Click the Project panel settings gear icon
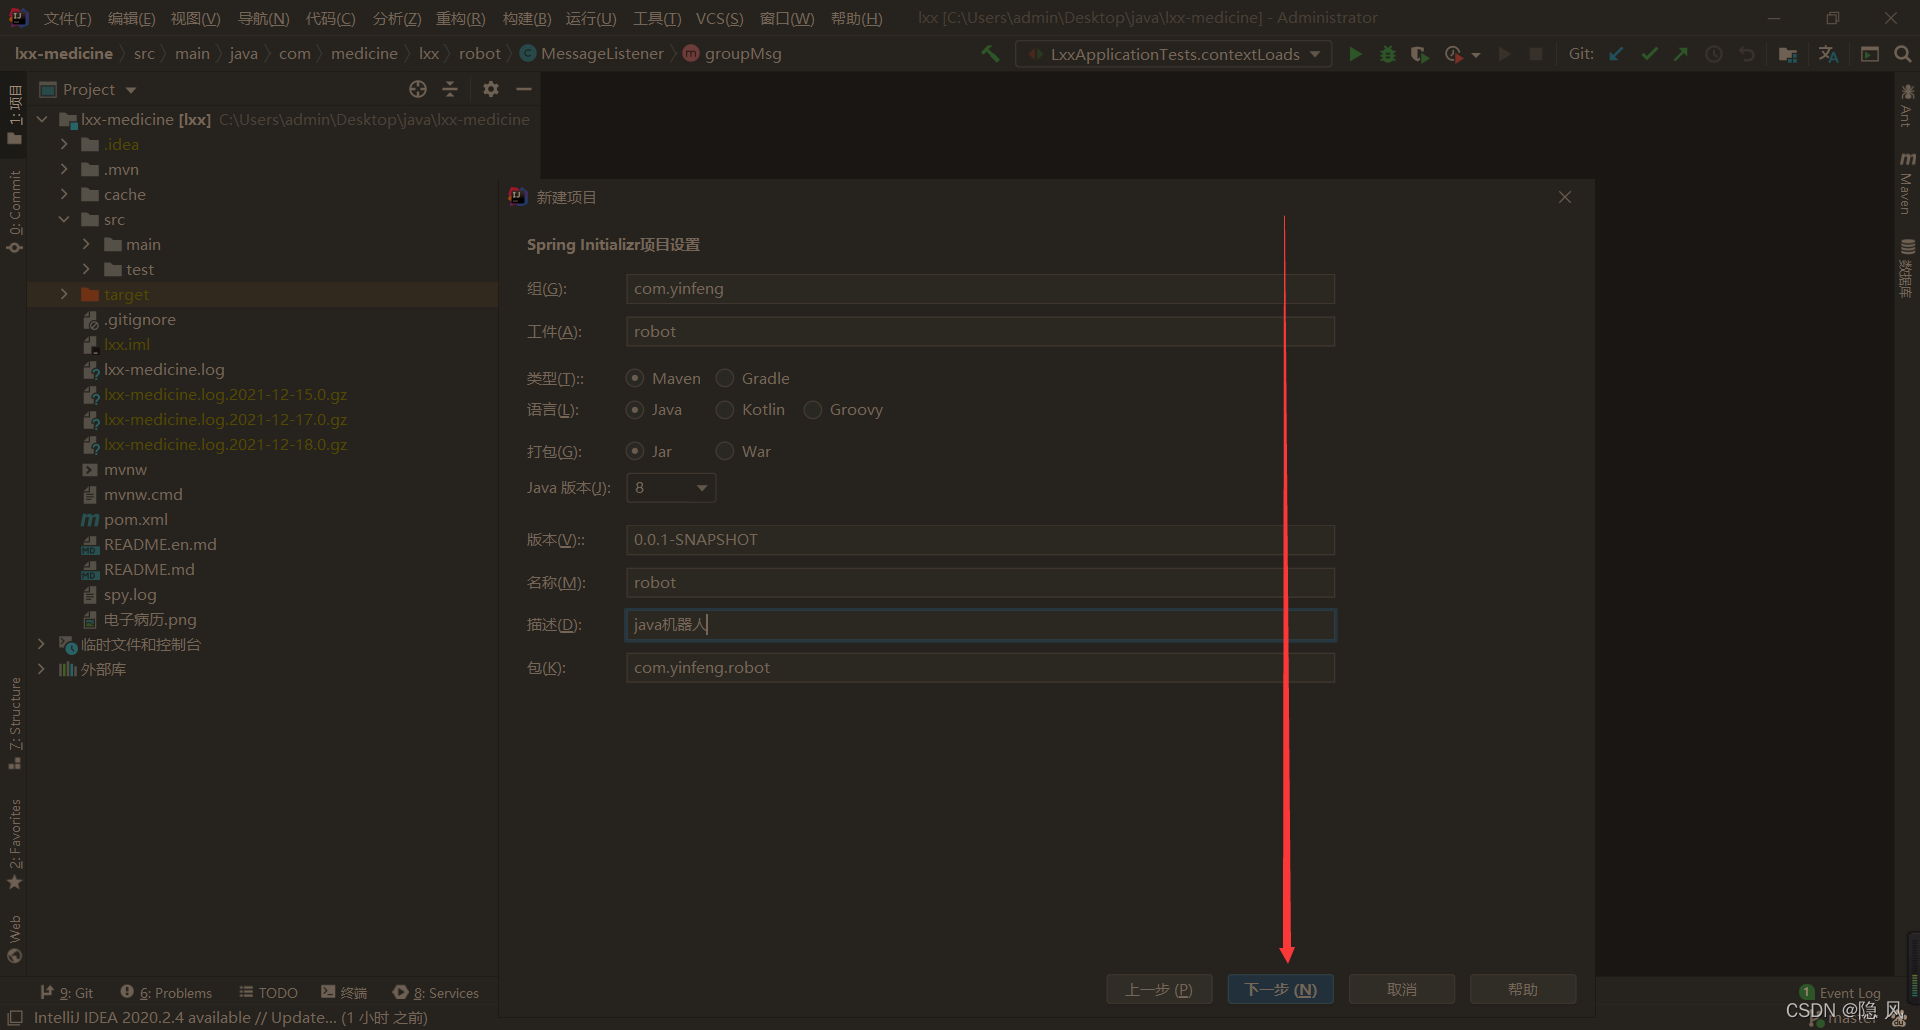This screenshot has height=1030, width=1920. pyautogui.click(x=490, y=89)
